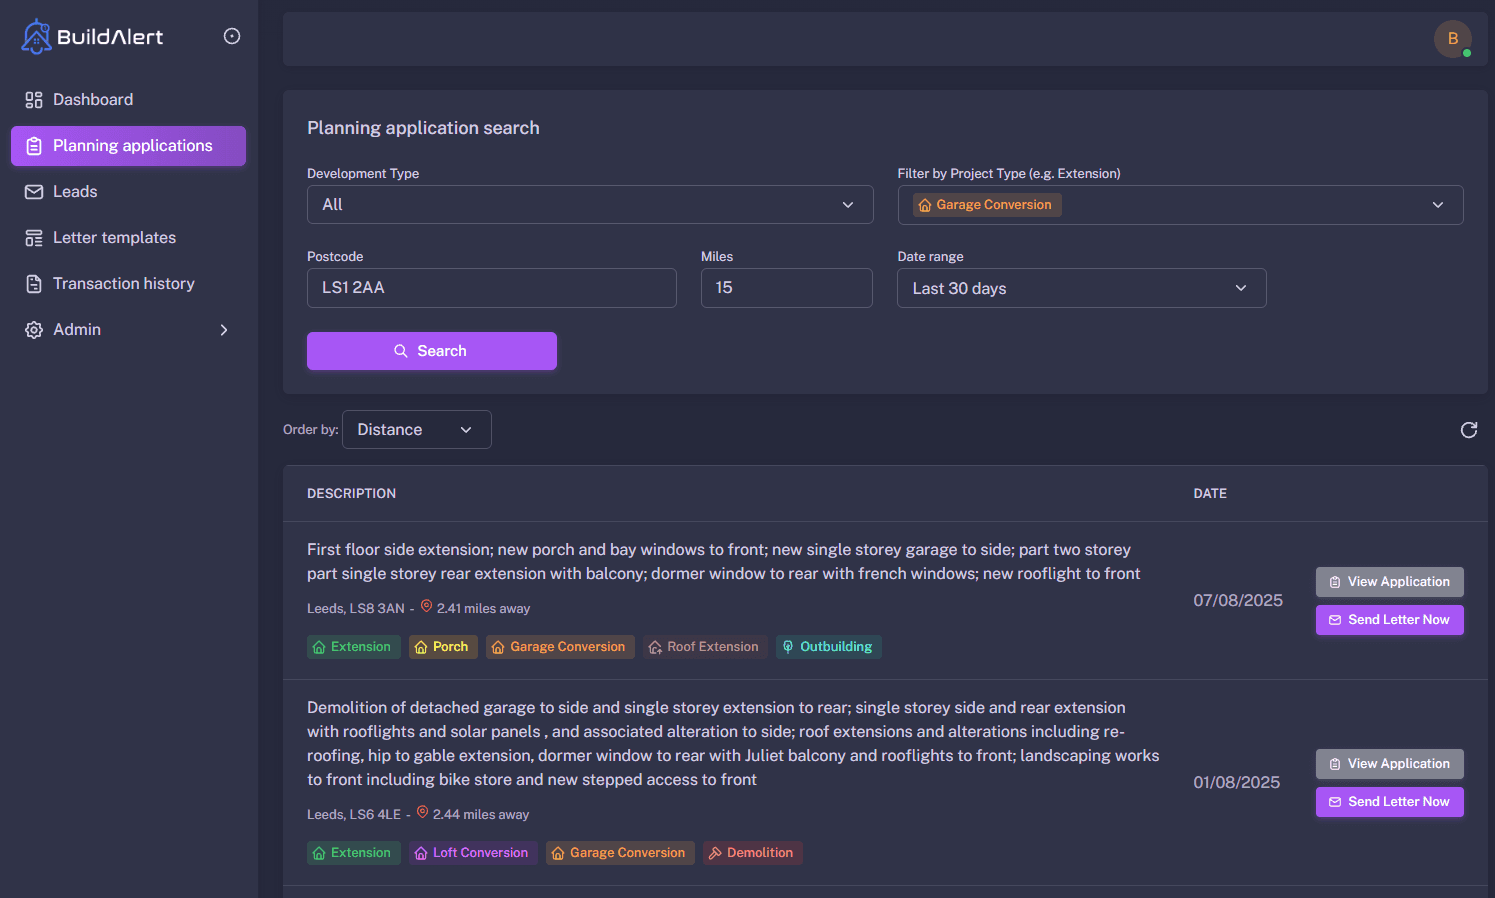Click the Transaction history document icon
This screenshot has width=1495, height=898.
pyautogui.click(x=33, y=283)
